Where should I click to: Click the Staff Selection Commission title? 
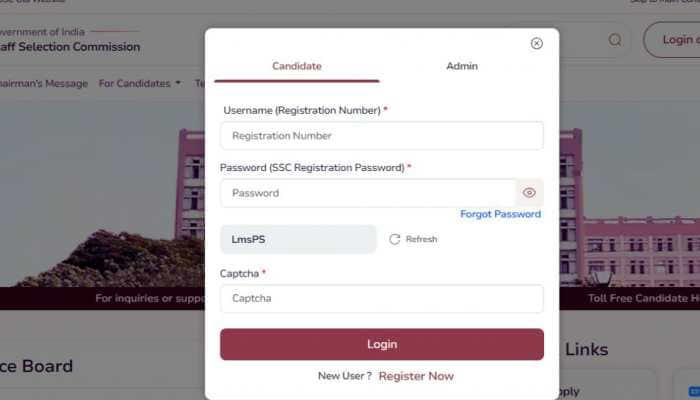[x=71, y=47]
